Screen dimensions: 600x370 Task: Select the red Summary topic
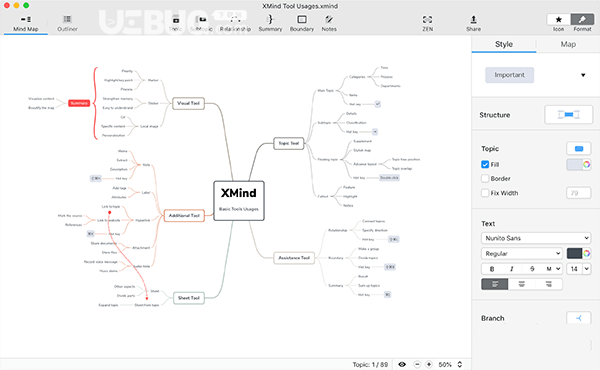tap(79, 103)
